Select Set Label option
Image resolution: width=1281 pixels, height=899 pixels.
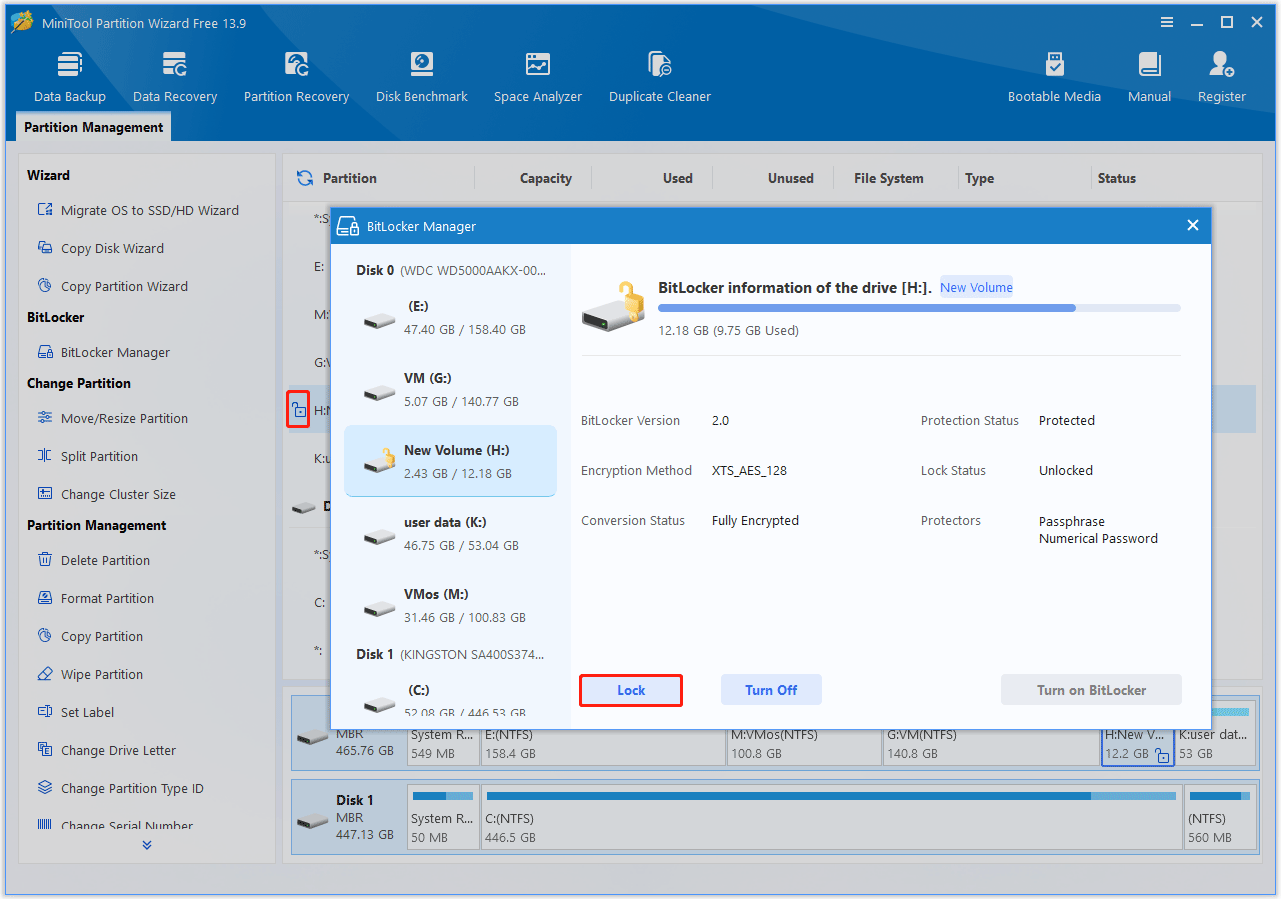(x=75, y=712)
